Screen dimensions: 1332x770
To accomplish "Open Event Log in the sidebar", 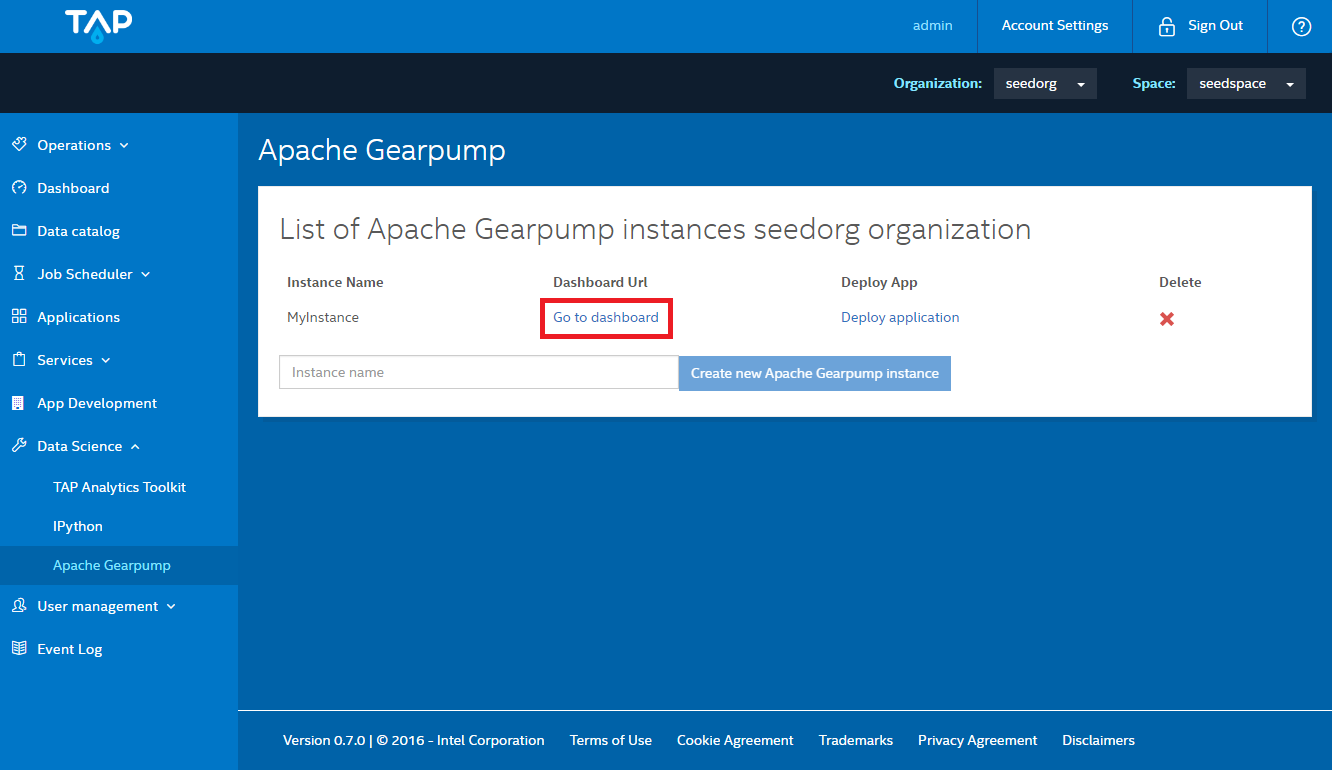I will (69, 649).
